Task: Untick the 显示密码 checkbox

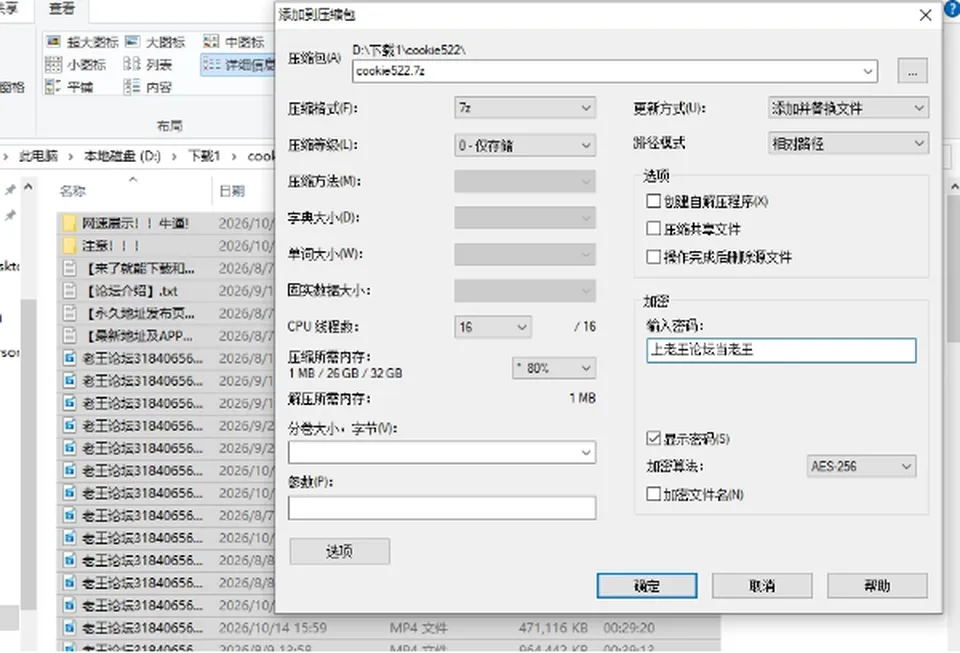Action: point(653,438)
